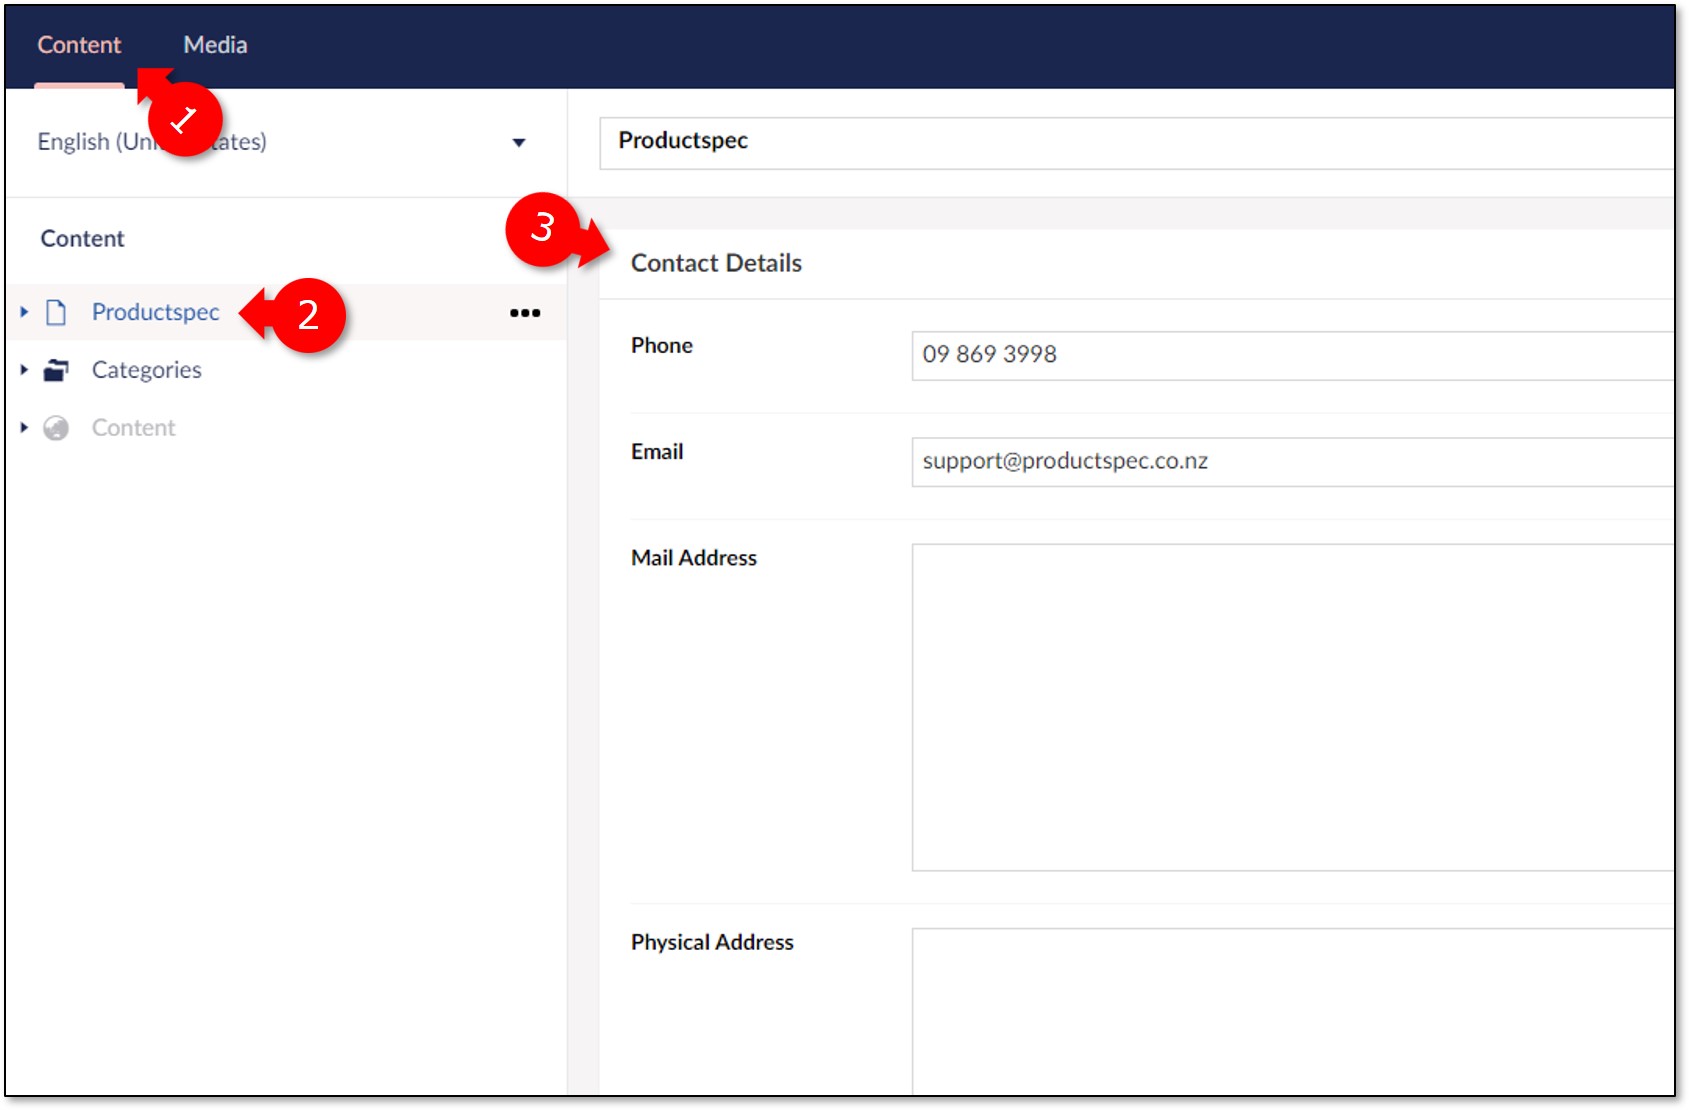Open Productspec actions menu (three dots)

coord(525,313)
